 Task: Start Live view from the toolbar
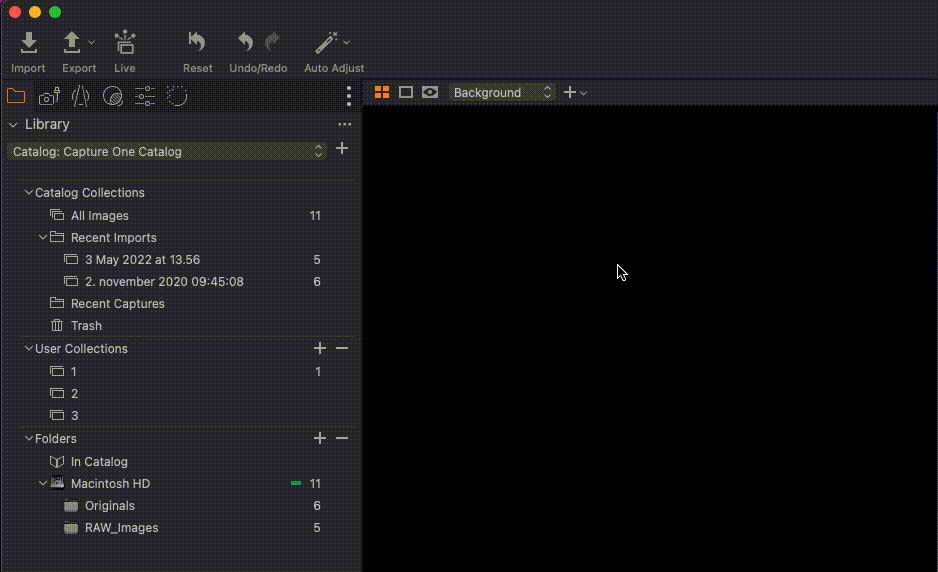[x=124, y=43]
